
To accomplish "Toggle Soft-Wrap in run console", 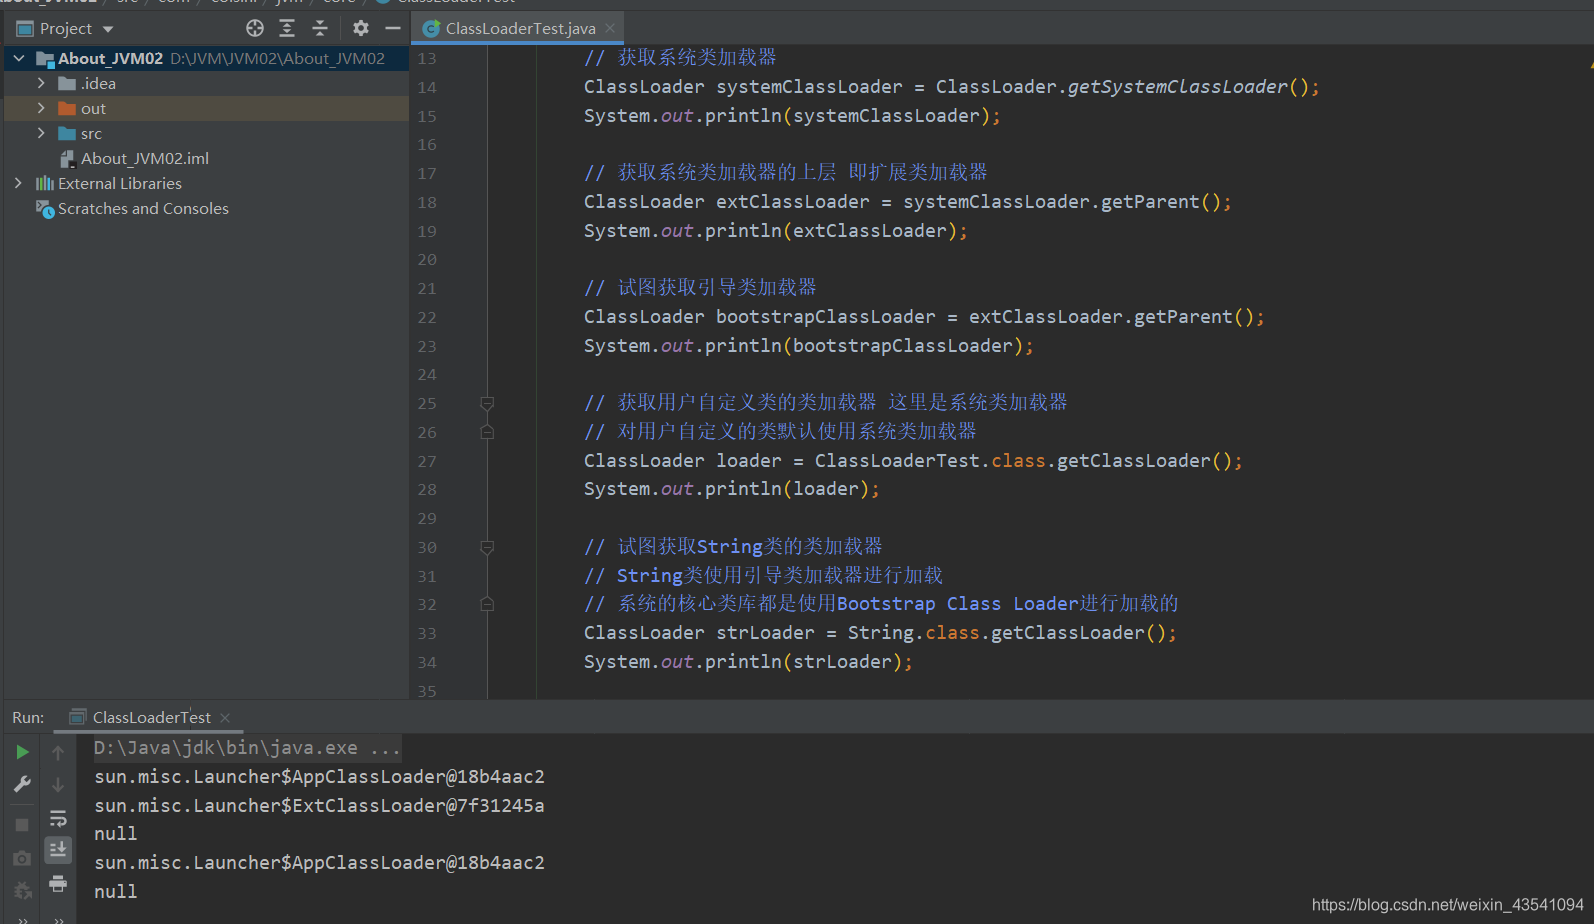I will pos(58,818).
